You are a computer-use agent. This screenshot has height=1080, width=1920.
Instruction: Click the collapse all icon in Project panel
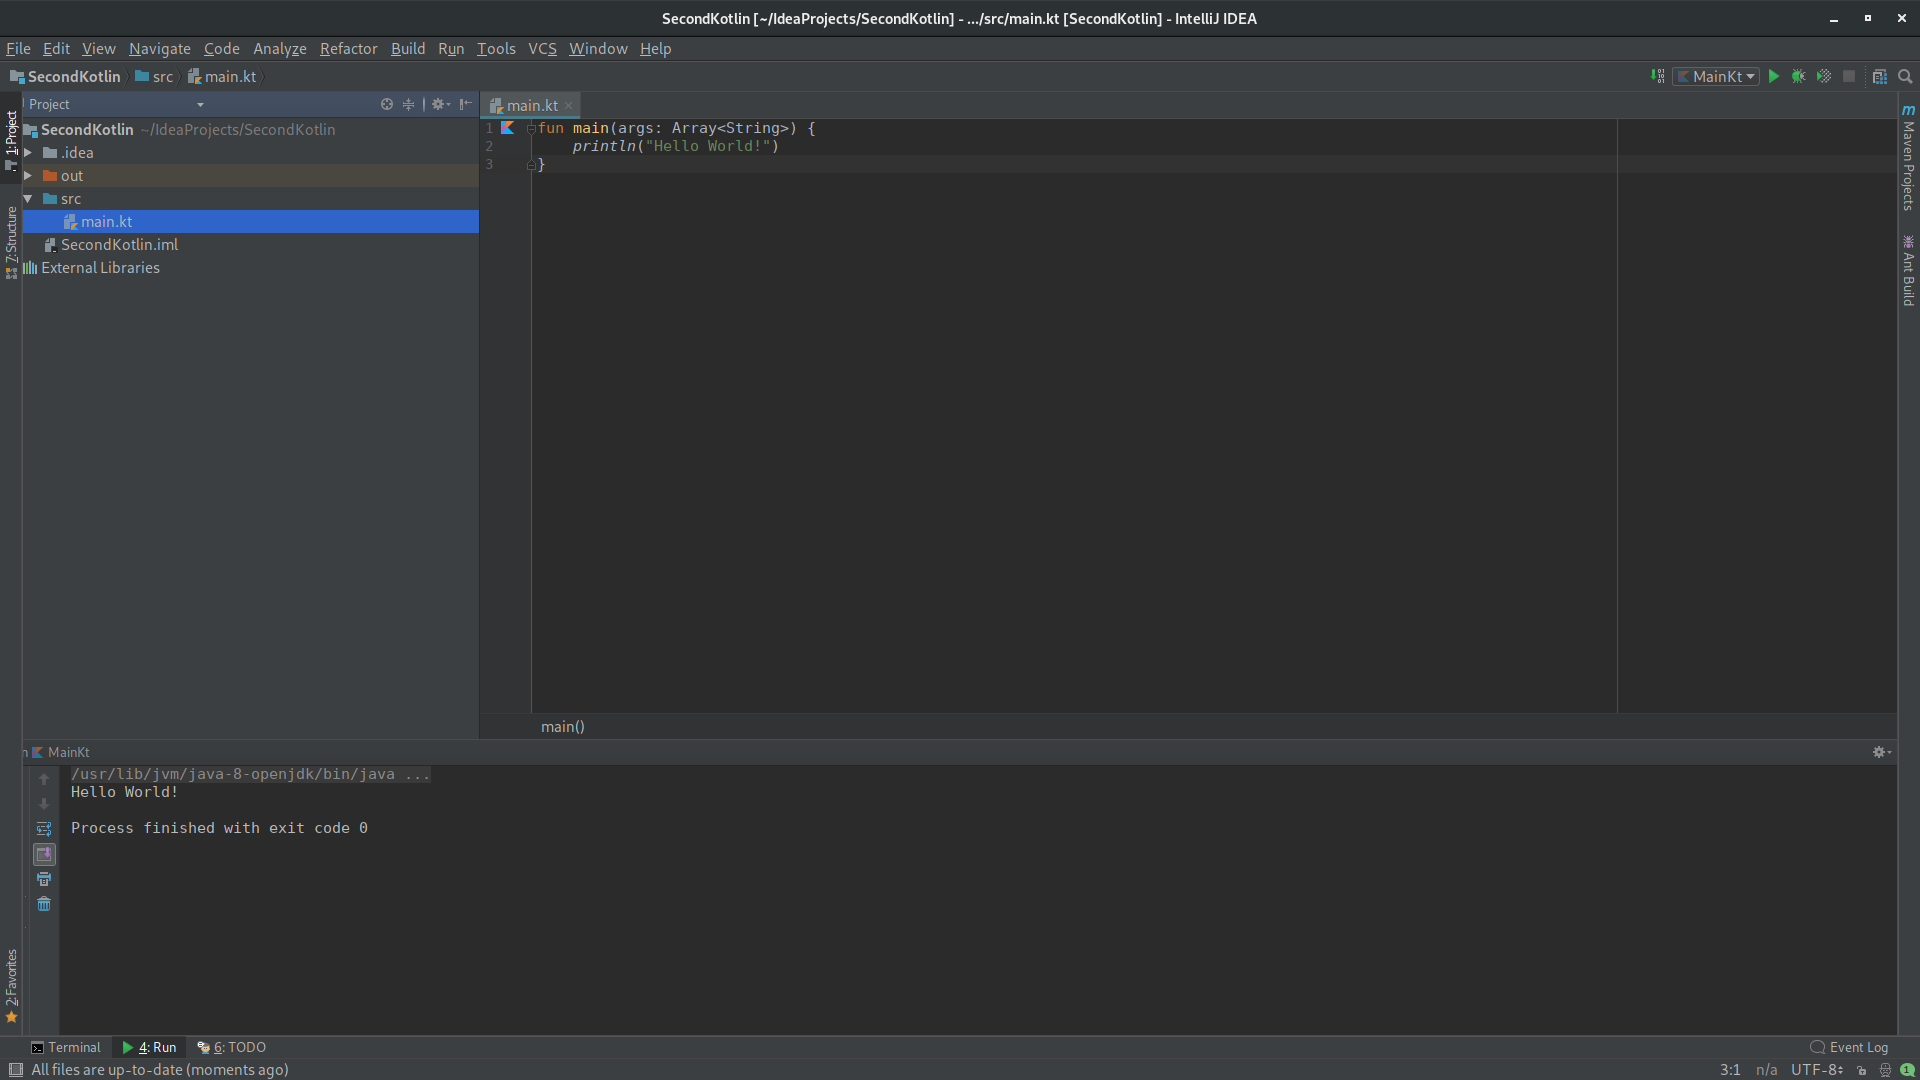click(x=408, y=104)
